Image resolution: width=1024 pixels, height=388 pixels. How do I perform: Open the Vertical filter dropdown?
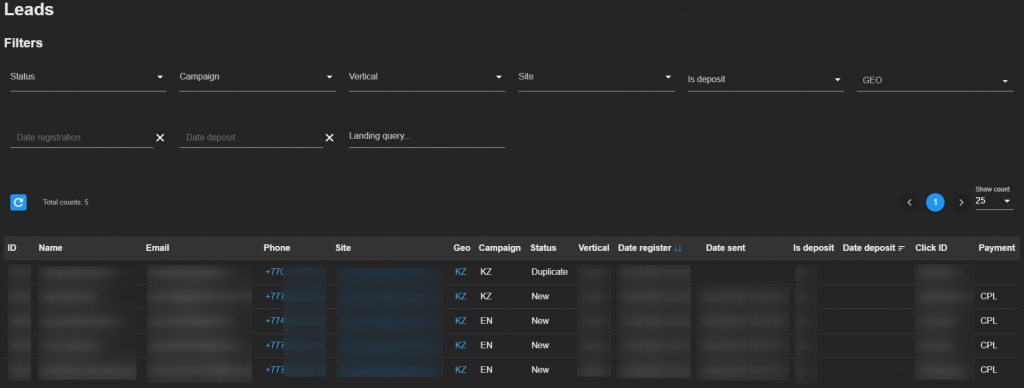pyautogui.click(x=427, y=78)
